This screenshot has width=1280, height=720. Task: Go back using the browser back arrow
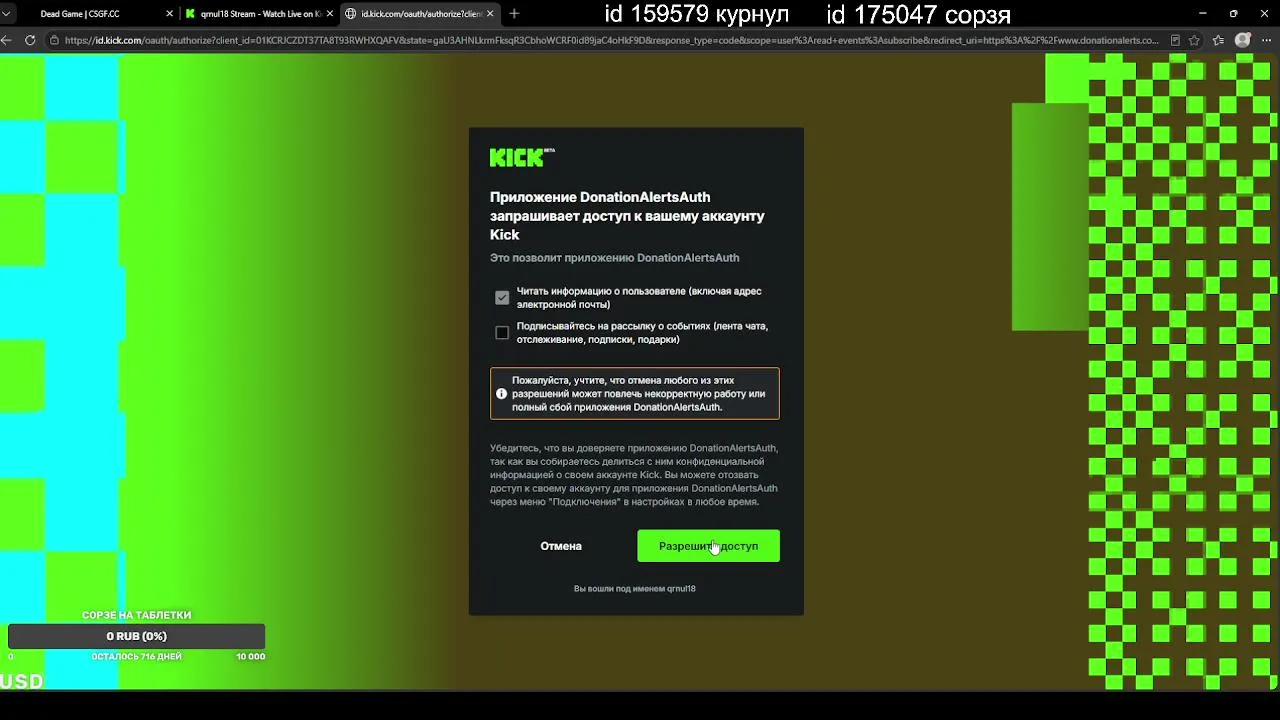click(7, 40)
